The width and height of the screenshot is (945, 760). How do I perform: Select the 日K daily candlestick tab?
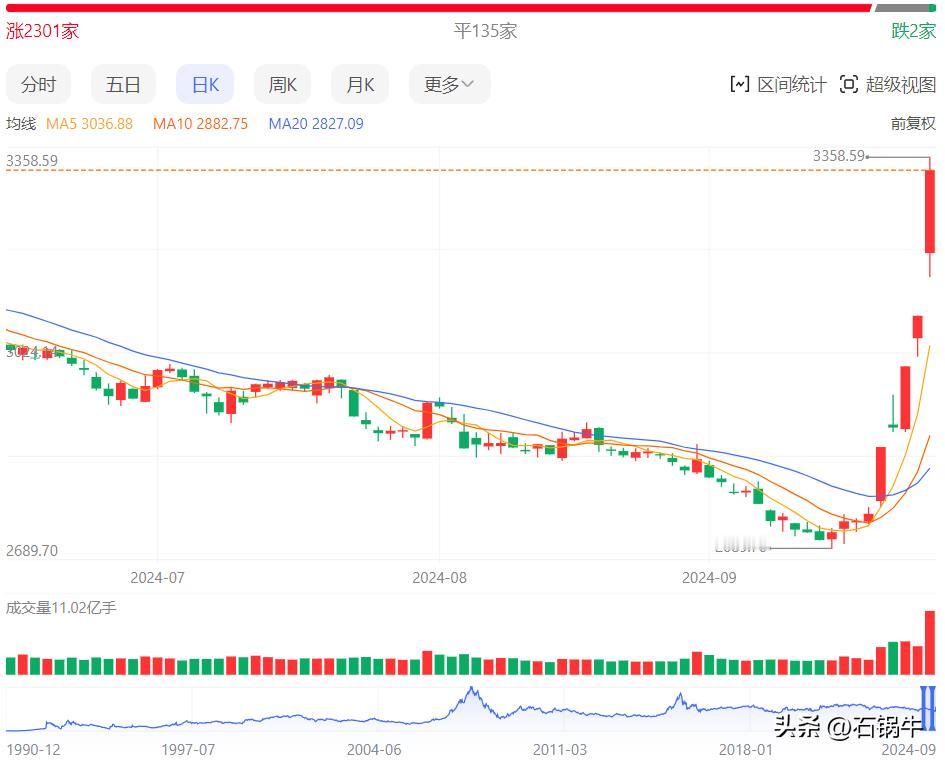click(205, 84)
